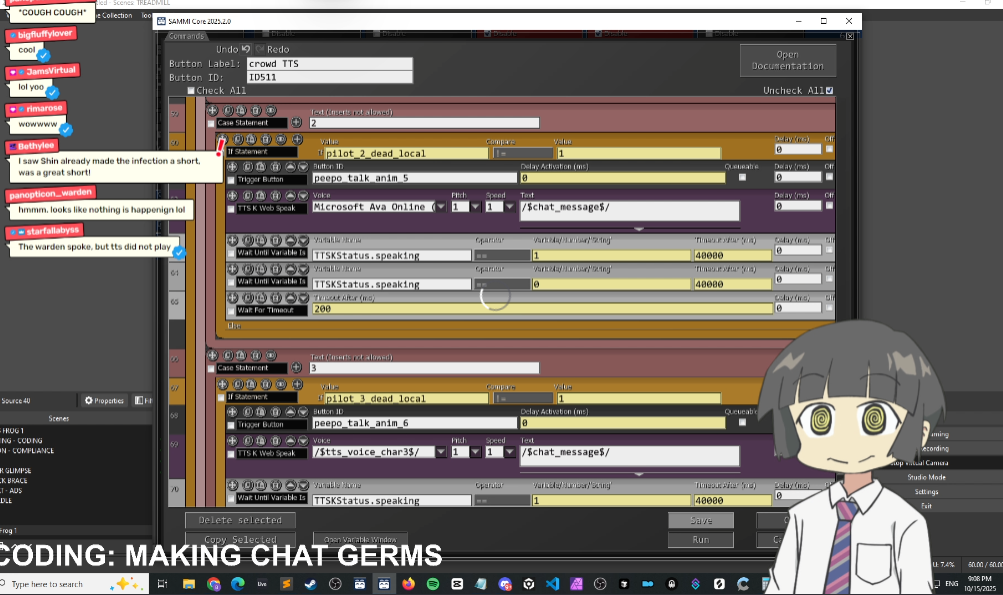Open Google Chrome from the taskbar
1003x595 pixels.
(214, 584)
